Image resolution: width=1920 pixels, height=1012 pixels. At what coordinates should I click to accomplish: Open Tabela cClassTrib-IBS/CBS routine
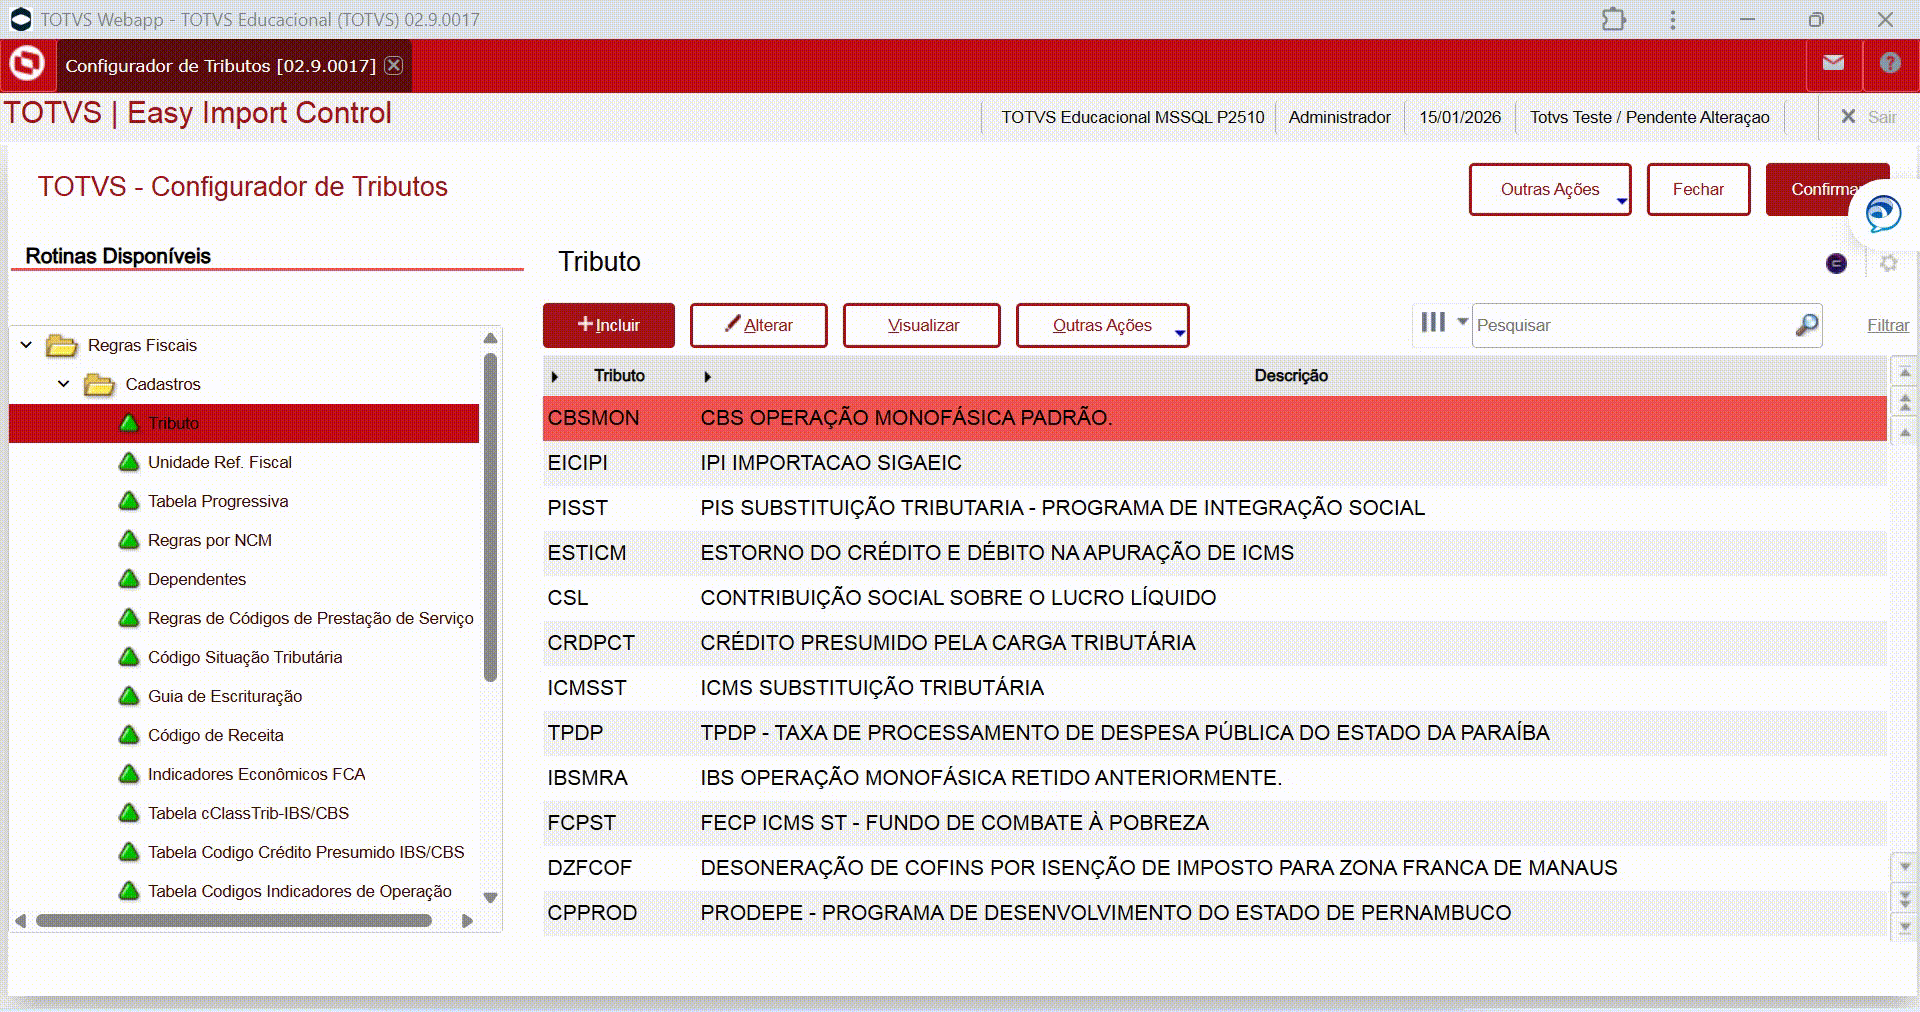(x=248, y=813)
